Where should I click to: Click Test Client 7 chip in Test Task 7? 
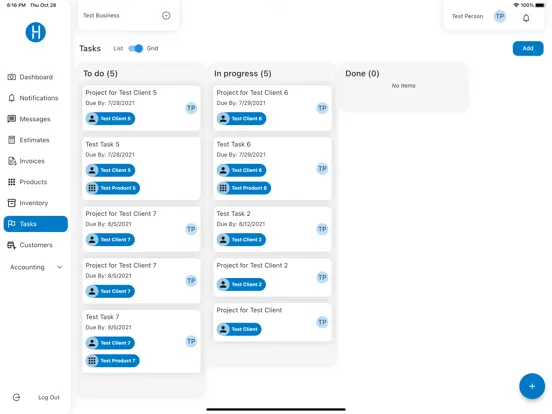(110, 343)
